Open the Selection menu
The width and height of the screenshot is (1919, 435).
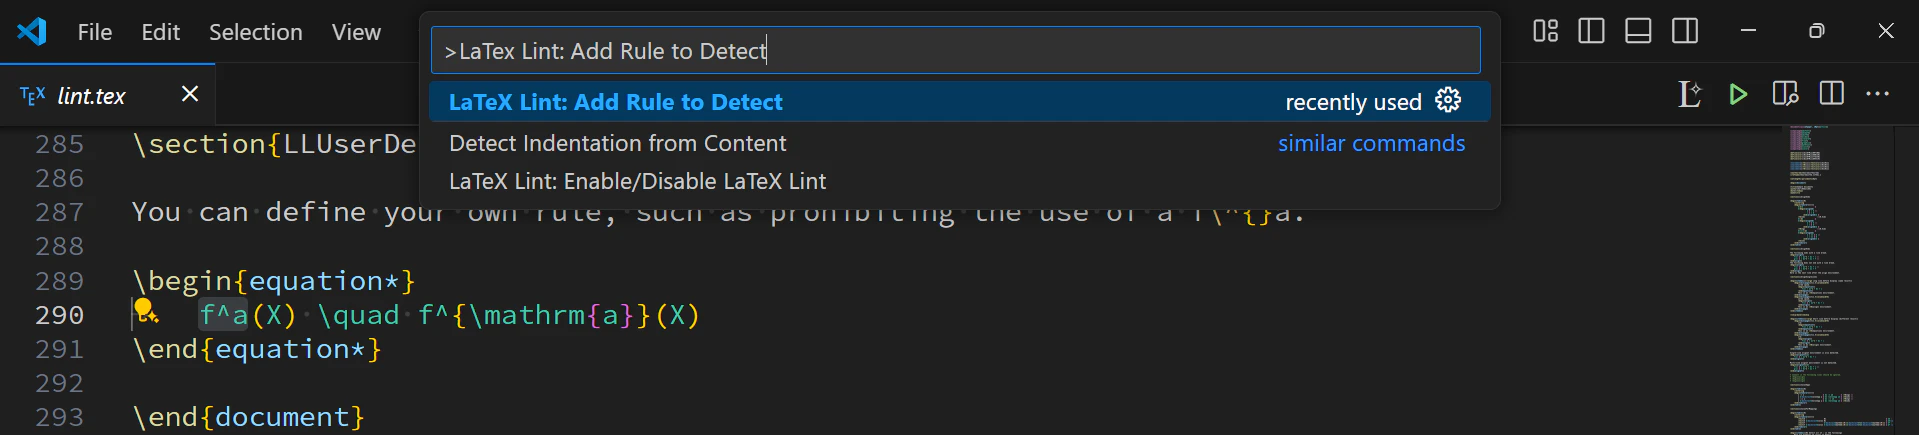point(255,32)
